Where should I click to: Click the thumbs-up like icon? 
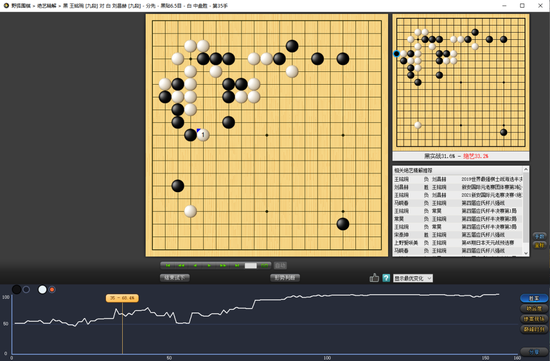[374, 278]
